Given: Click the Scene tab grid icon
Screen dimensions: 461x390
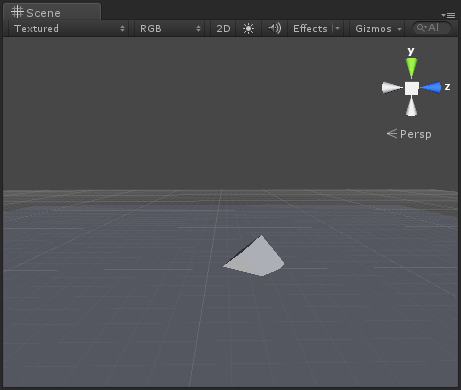Looking at the screenshot, I should click(17, 12).
